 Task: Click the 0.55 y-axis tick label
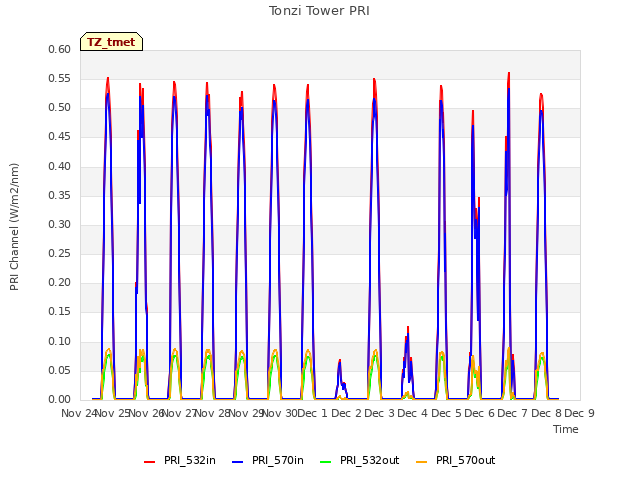[x=60, y=78]
